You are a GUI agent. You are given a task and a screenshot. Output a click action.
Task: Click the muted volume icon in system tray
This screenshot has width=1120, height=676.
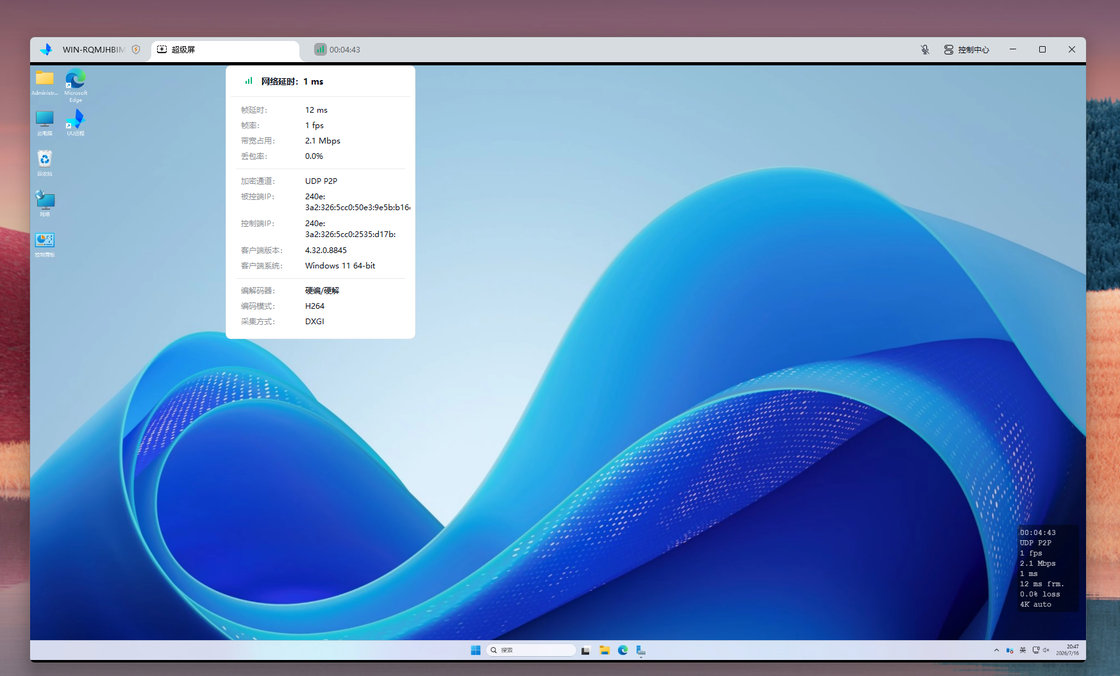point(1046,650)
